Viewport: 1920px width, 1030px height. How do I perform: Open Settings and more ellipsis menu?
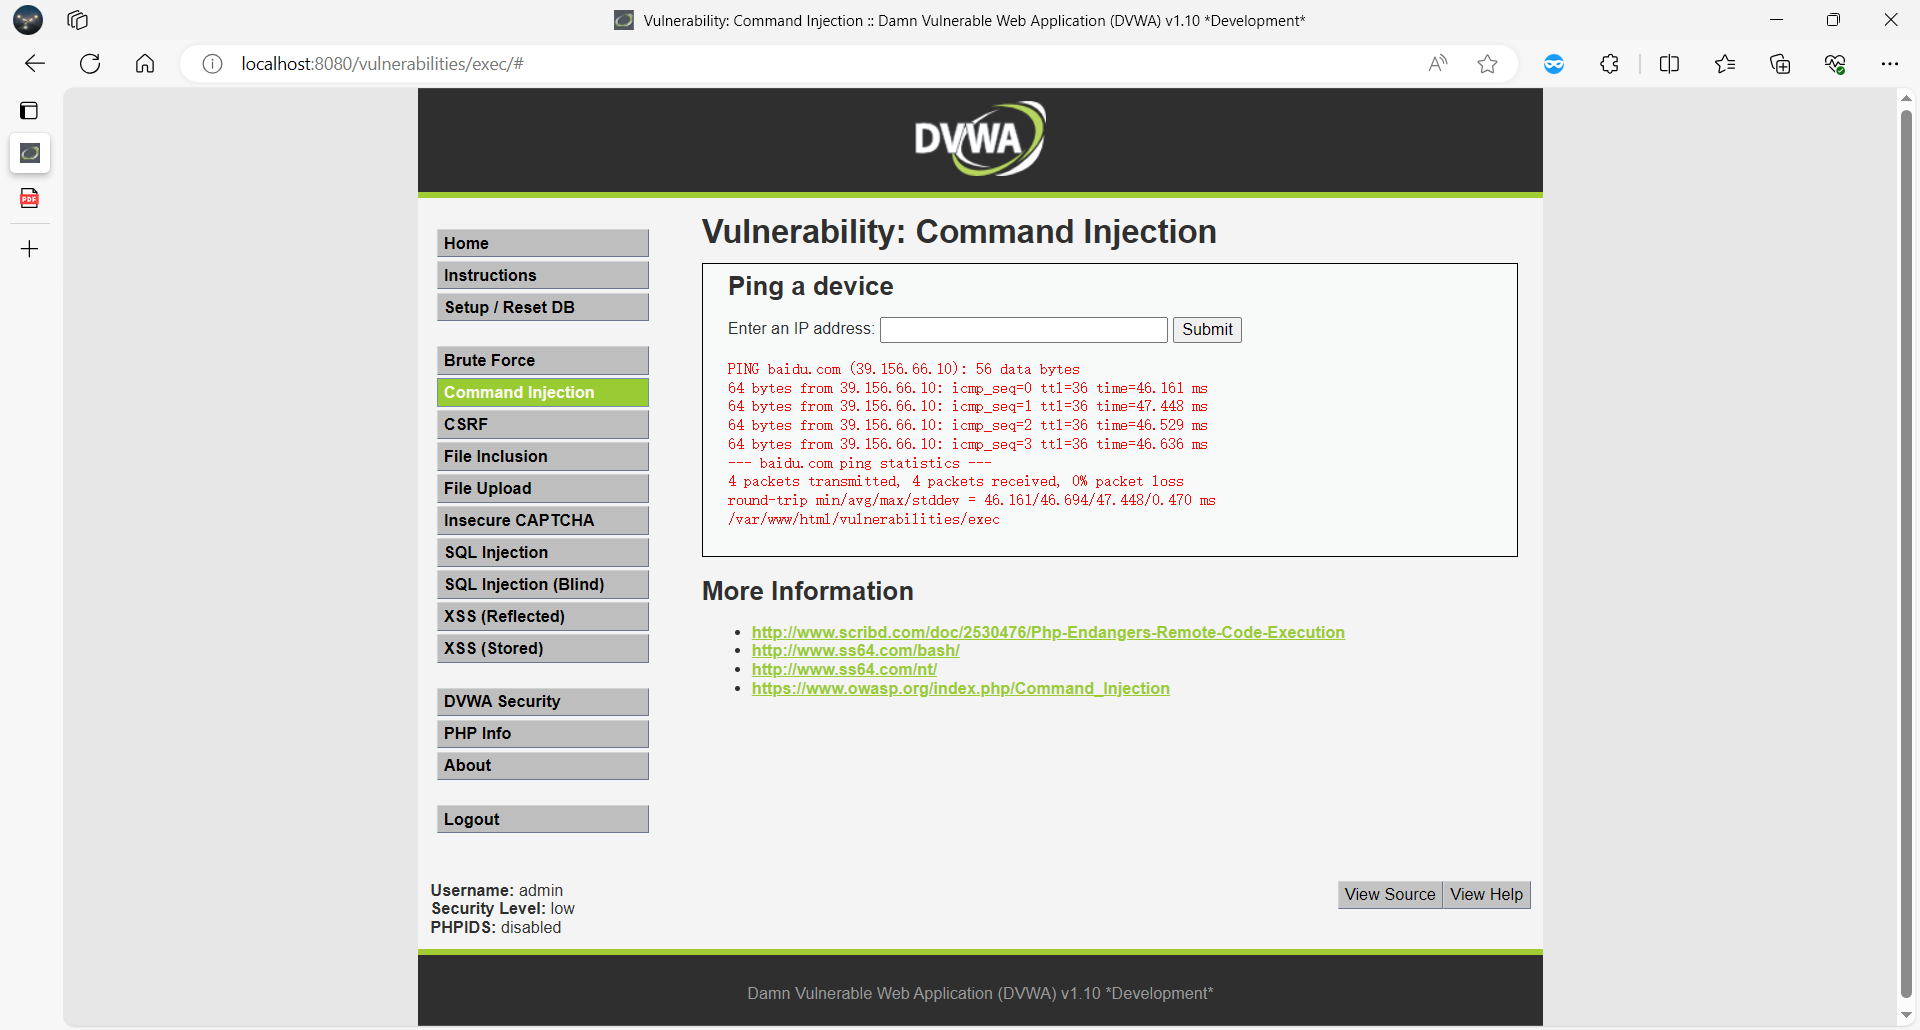[1889, 64]
